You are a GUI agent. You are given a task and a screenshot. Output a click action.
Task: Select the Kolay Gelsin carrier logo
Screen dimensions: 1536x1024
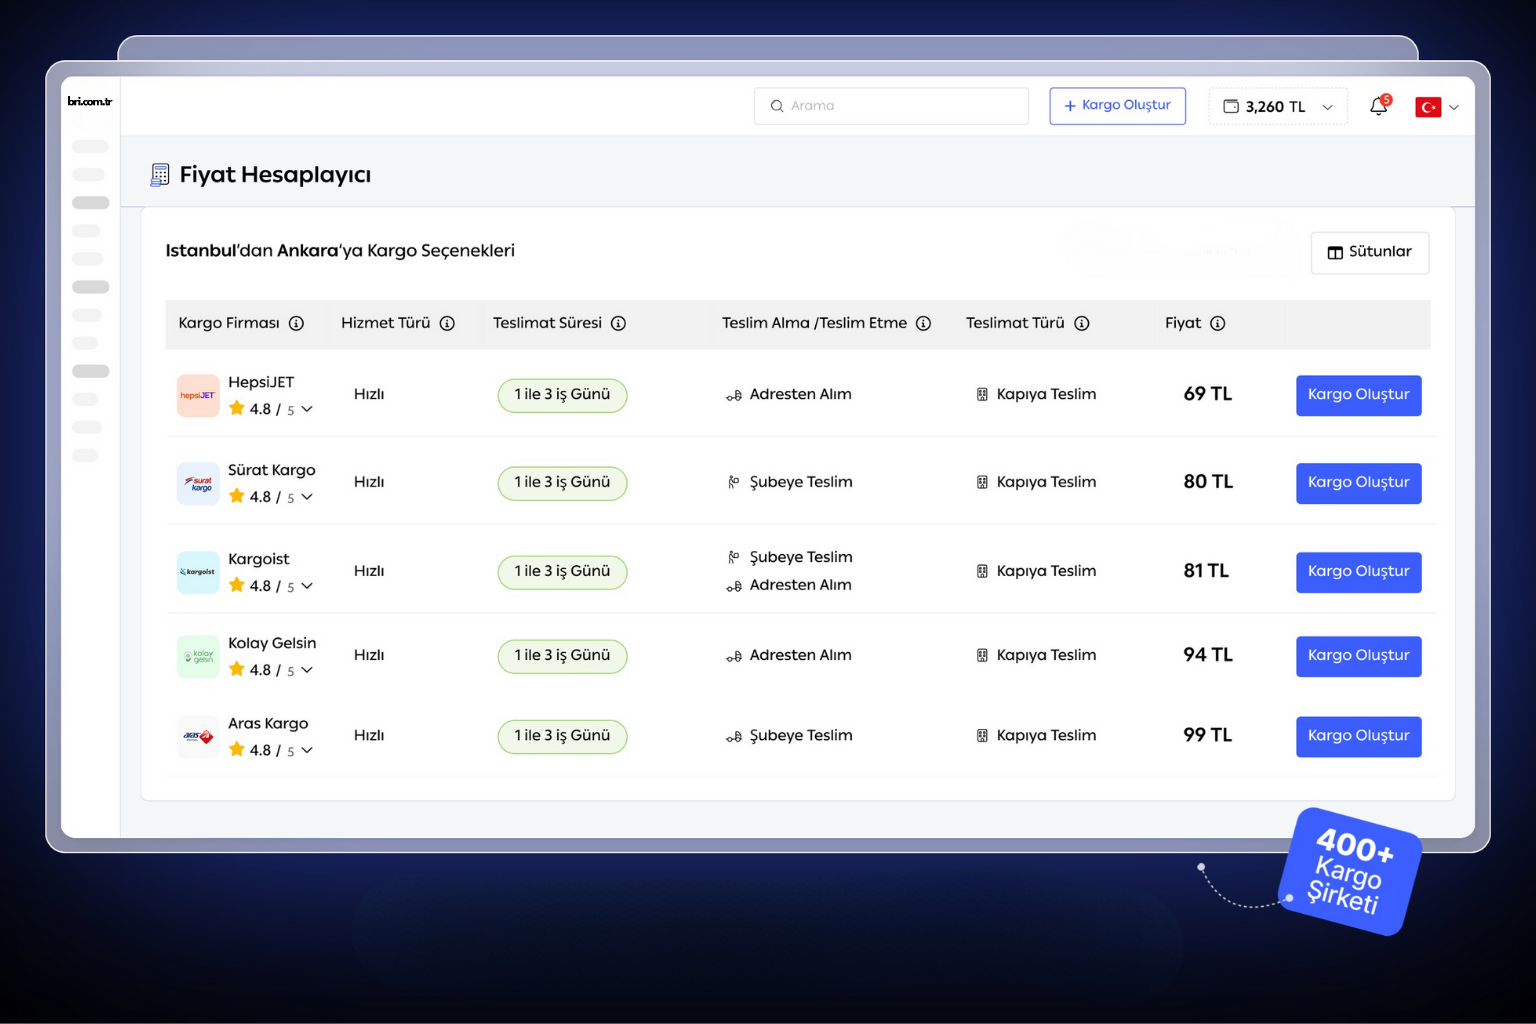pos(198,657)
